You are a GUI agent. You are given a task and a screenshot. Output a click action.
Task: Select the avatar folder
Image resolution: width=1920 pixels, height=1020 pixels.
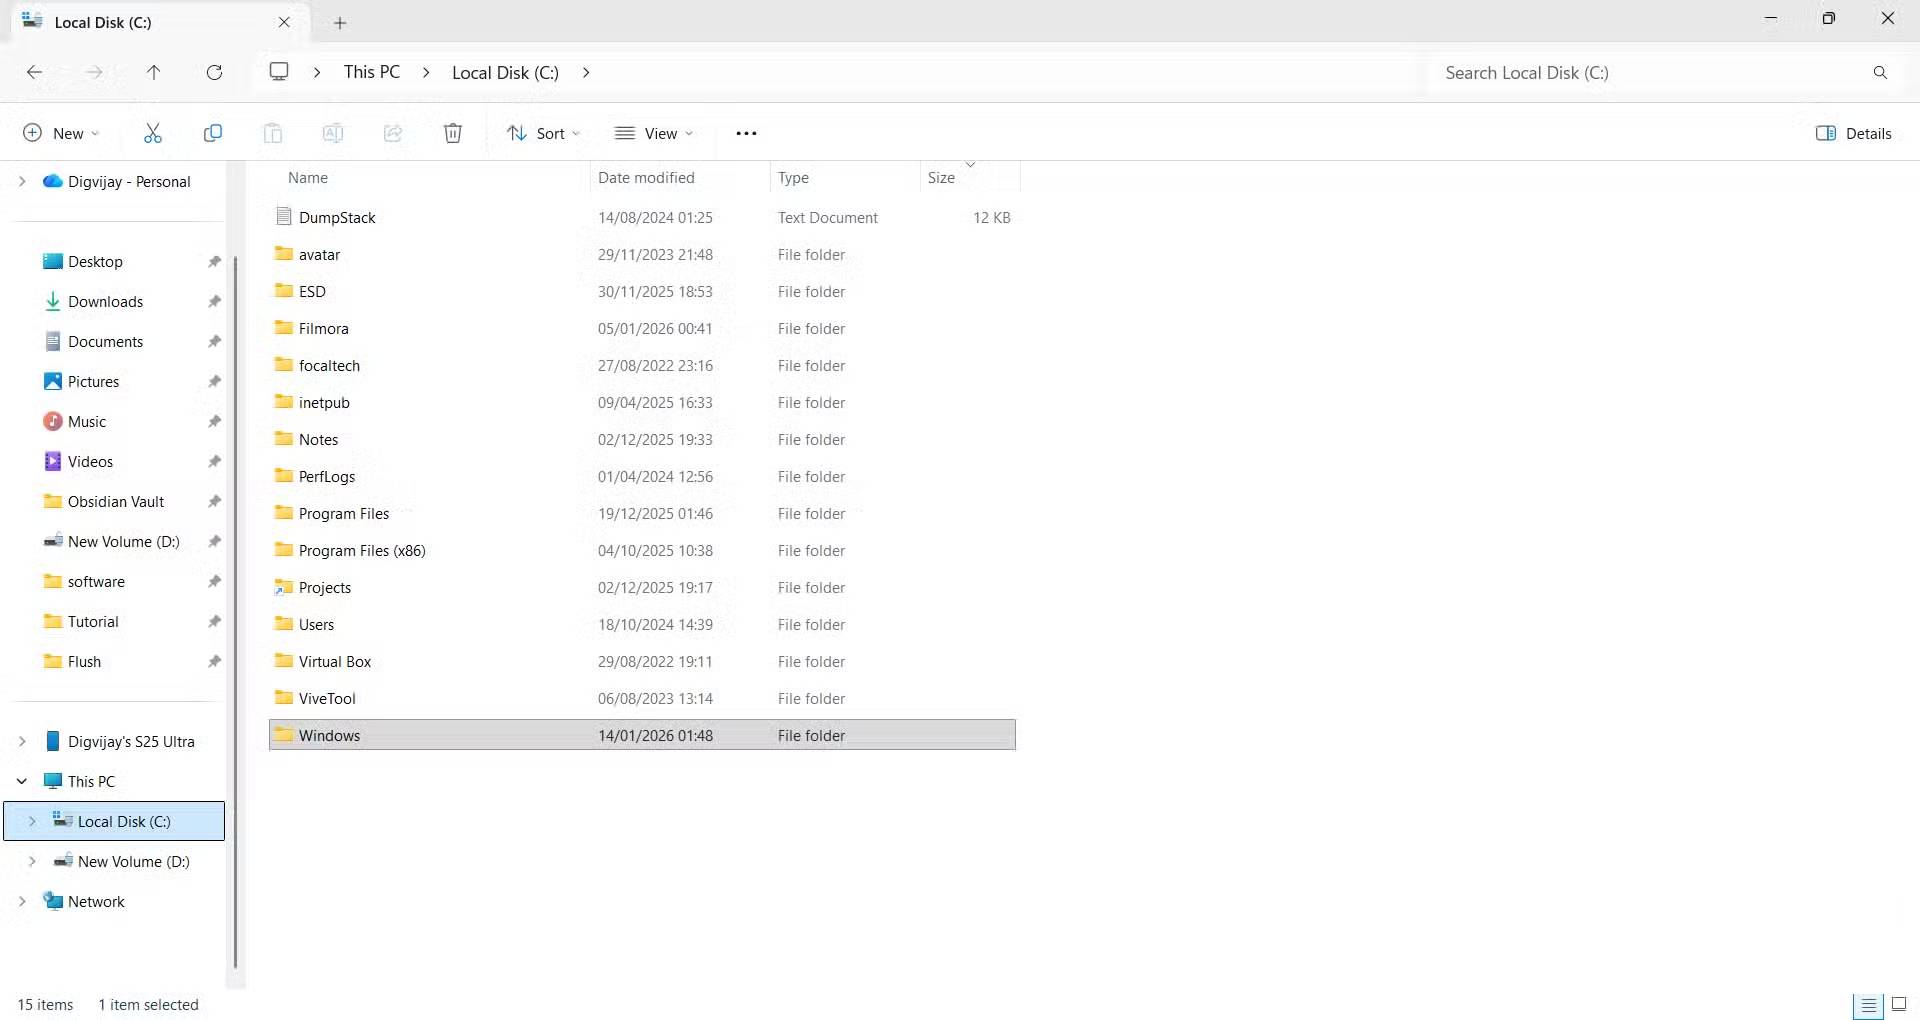point(642,254)
